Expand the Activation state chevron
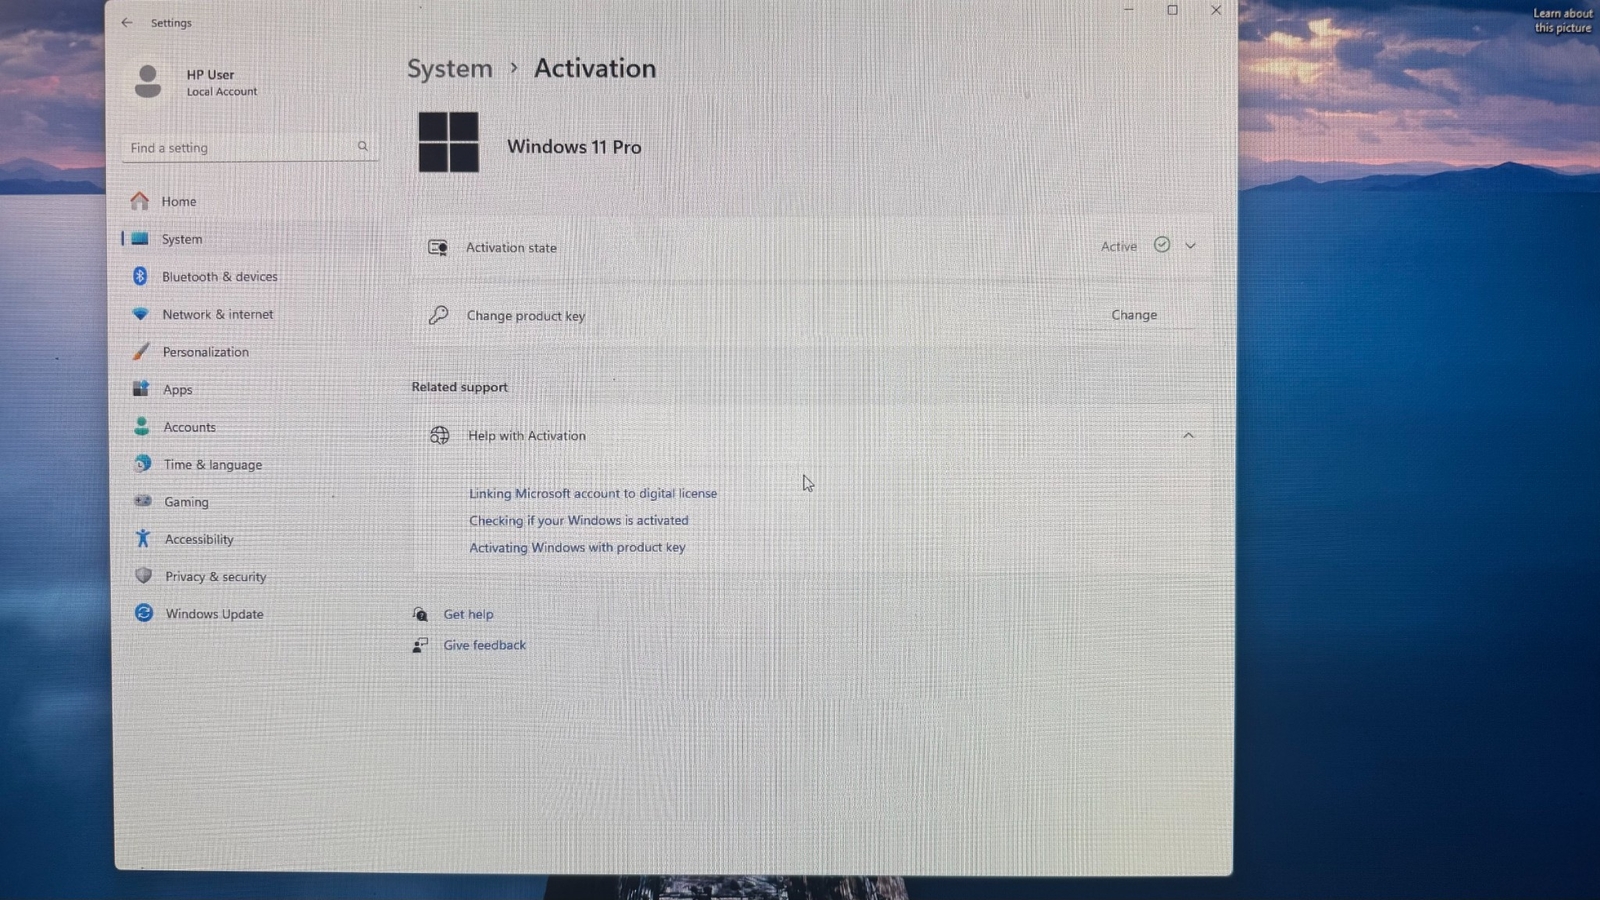 coord(1190,246)
